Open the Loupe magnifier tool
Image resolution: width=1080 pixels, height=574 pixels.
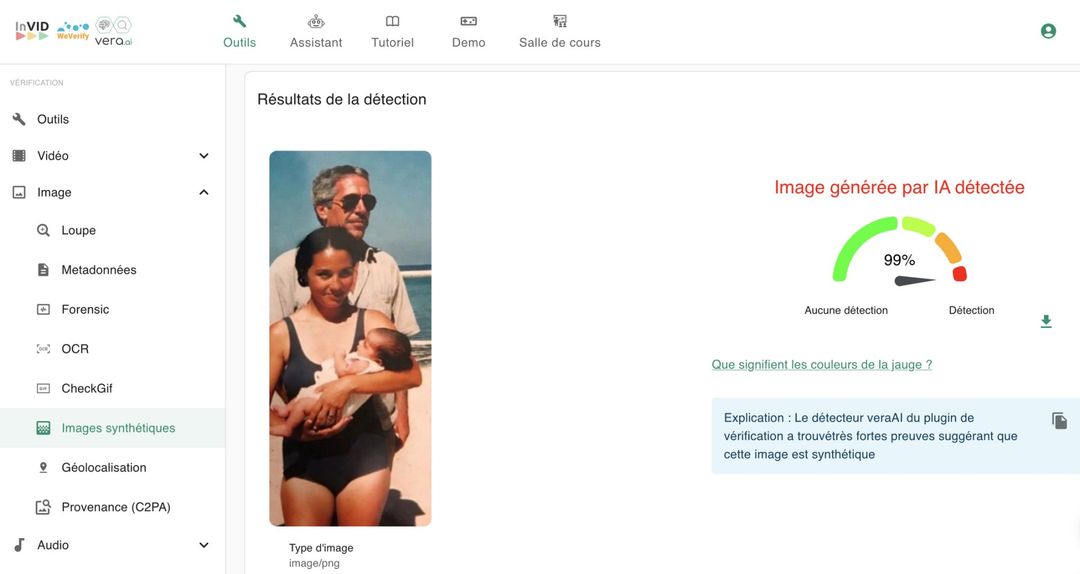click(x=78, y=230)
